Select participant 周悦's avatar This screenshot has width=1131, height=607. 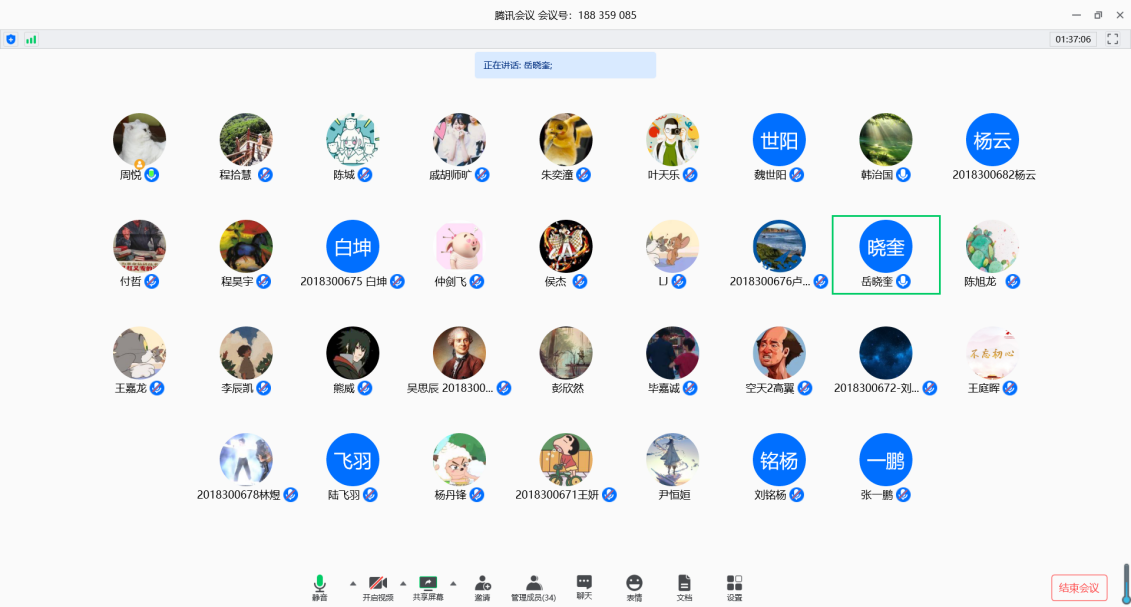click(x=139, y=140)
